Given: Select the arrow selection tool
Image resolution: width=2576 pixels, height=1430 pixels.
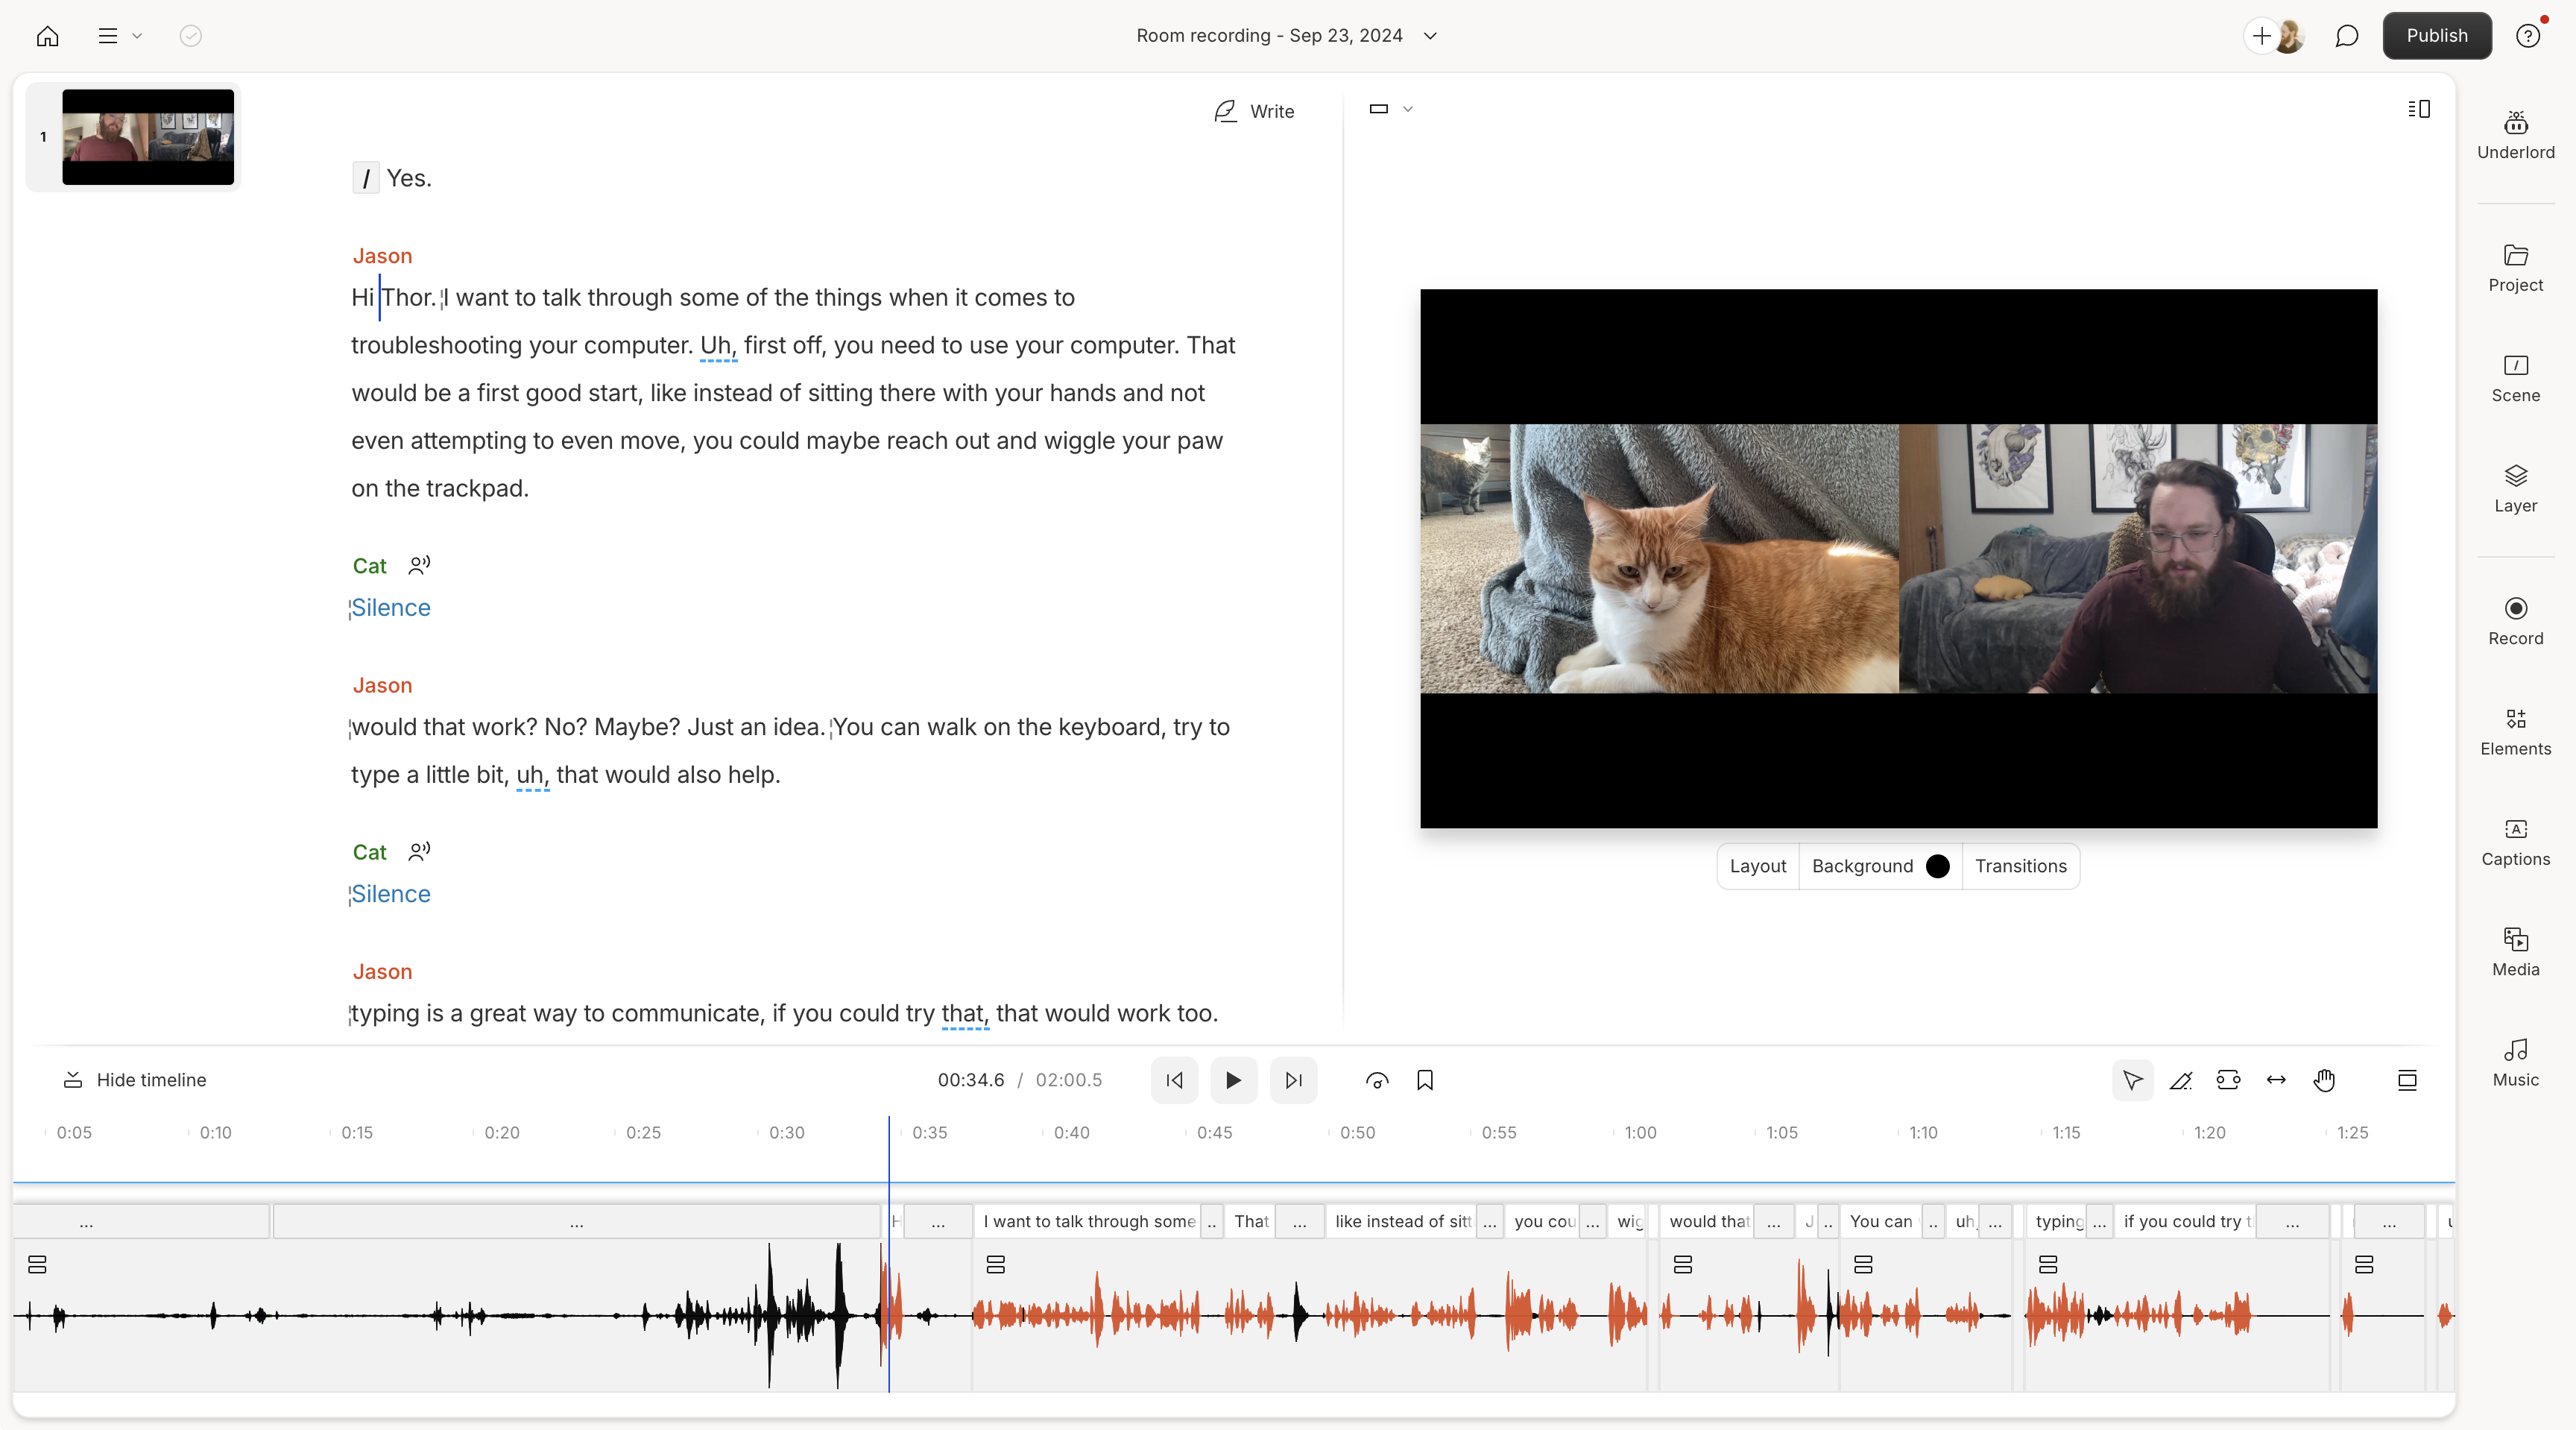Looking at the screenshot, I should [x=2132, y=1080].
